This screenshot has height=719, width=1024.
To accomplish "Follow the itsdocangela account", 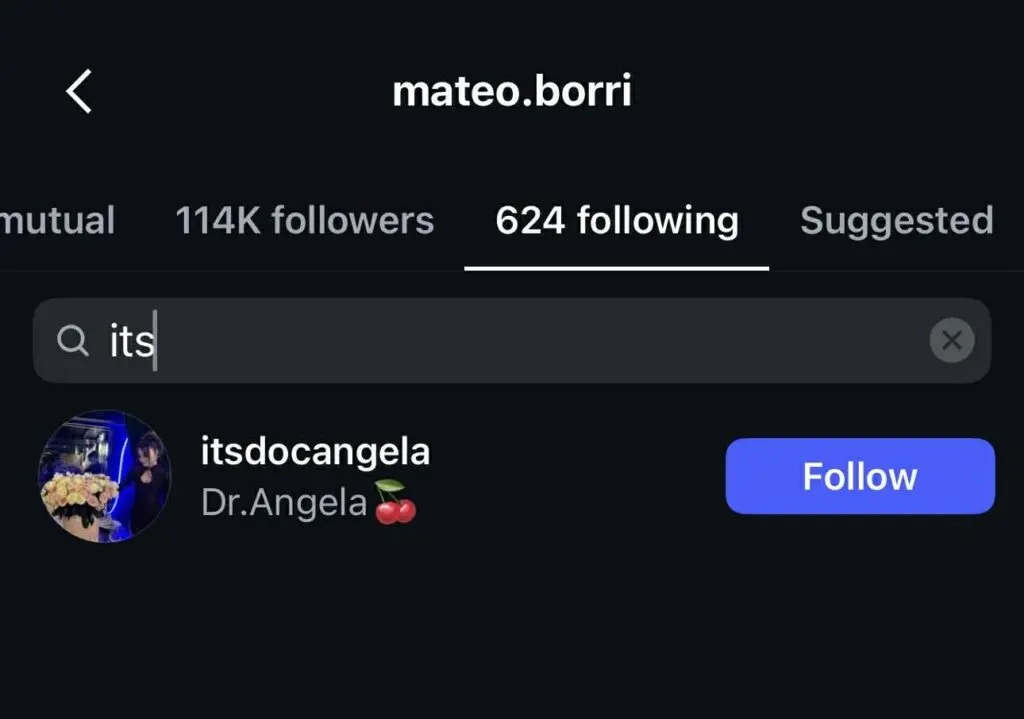I will 859,477.
